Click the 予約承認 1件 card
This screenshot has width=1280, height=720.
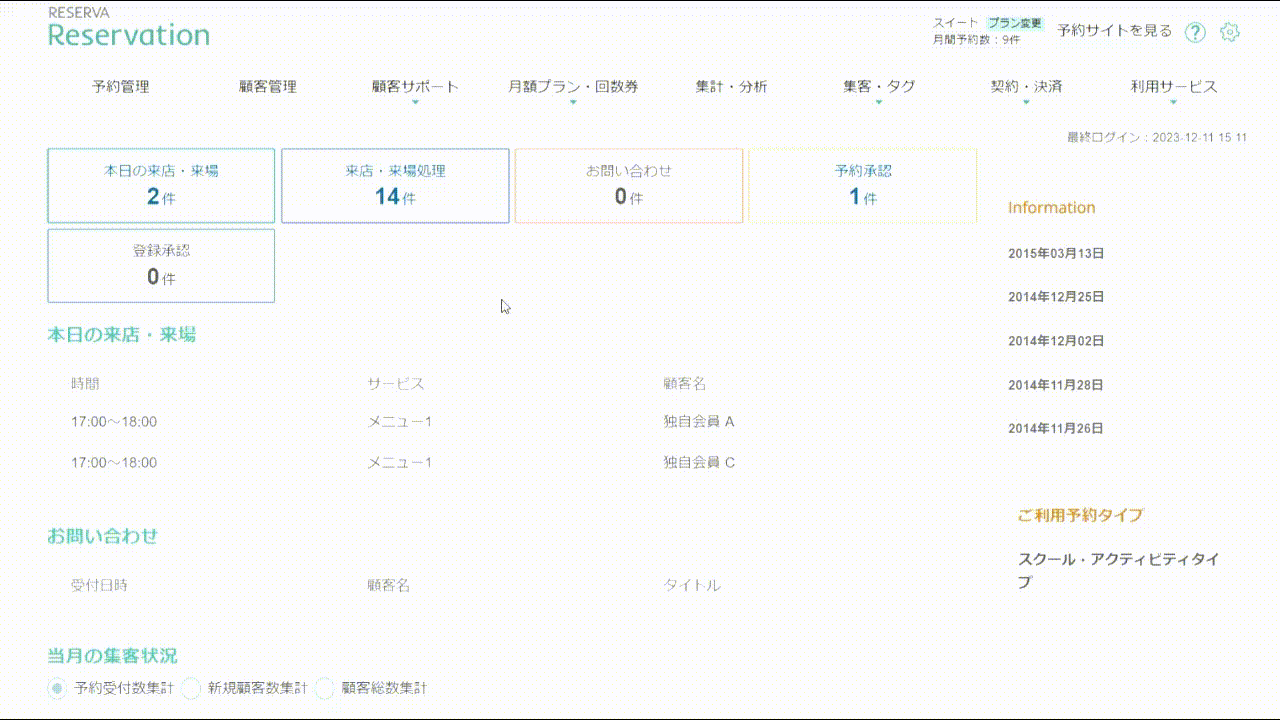pos(862,186)
